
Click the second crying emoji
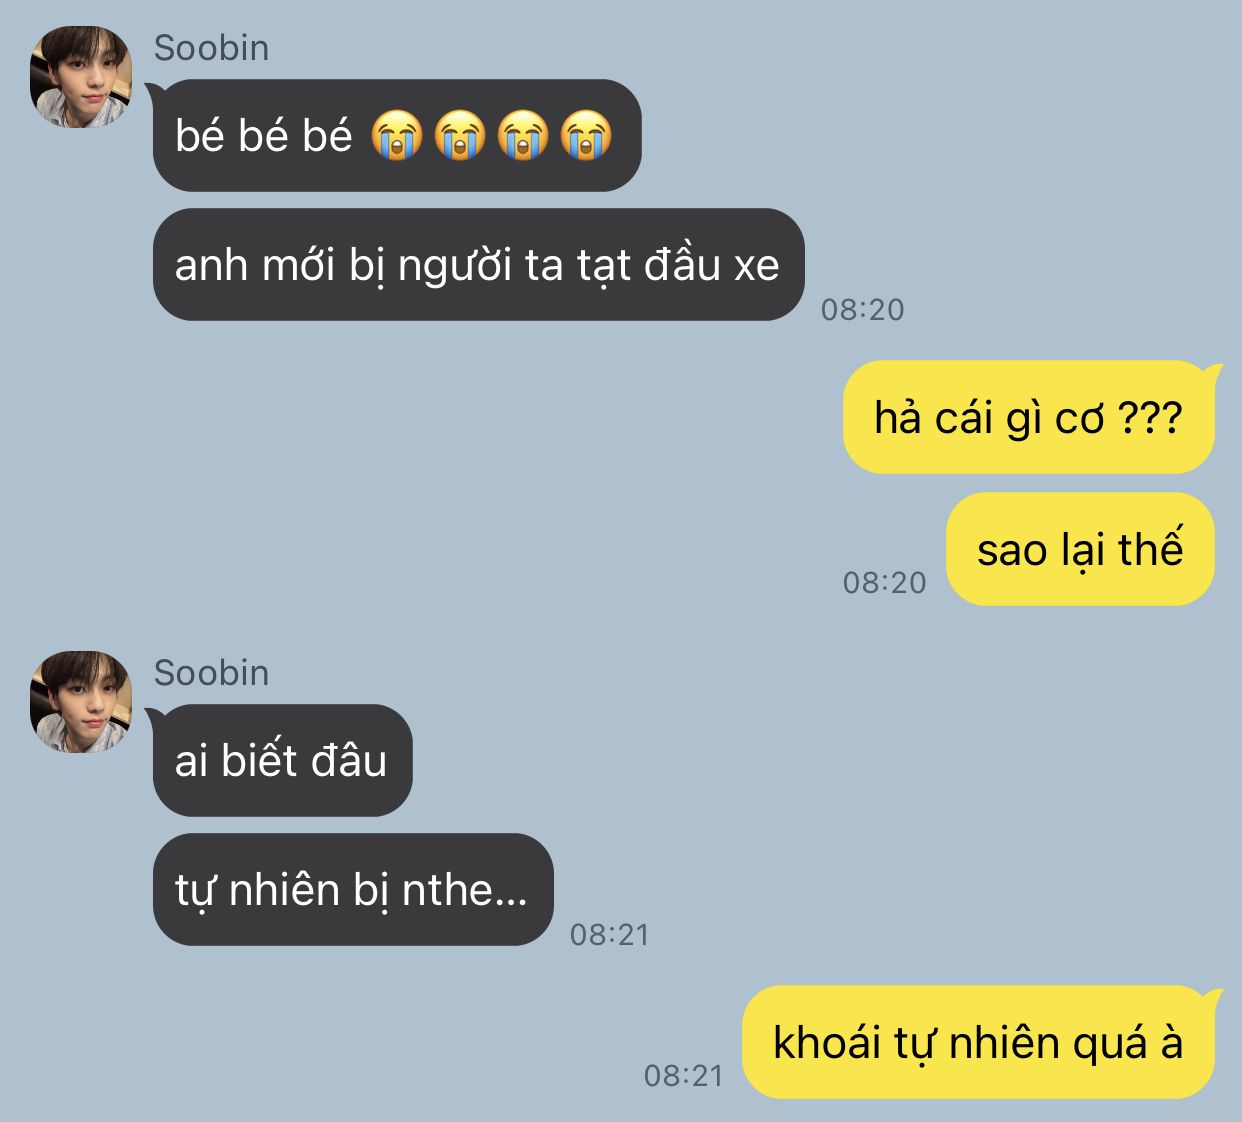[x=460, y=135]
